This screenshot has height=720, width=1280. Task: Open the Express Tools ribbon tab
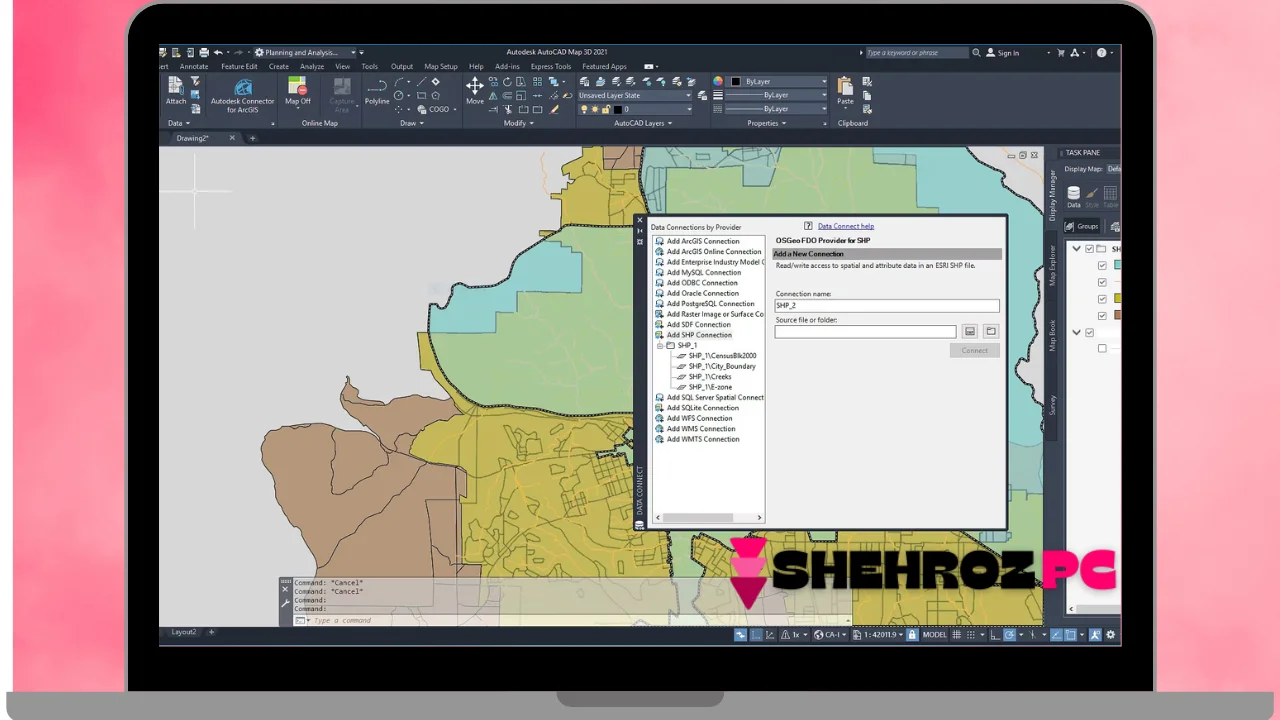click(x=551, y=66)
